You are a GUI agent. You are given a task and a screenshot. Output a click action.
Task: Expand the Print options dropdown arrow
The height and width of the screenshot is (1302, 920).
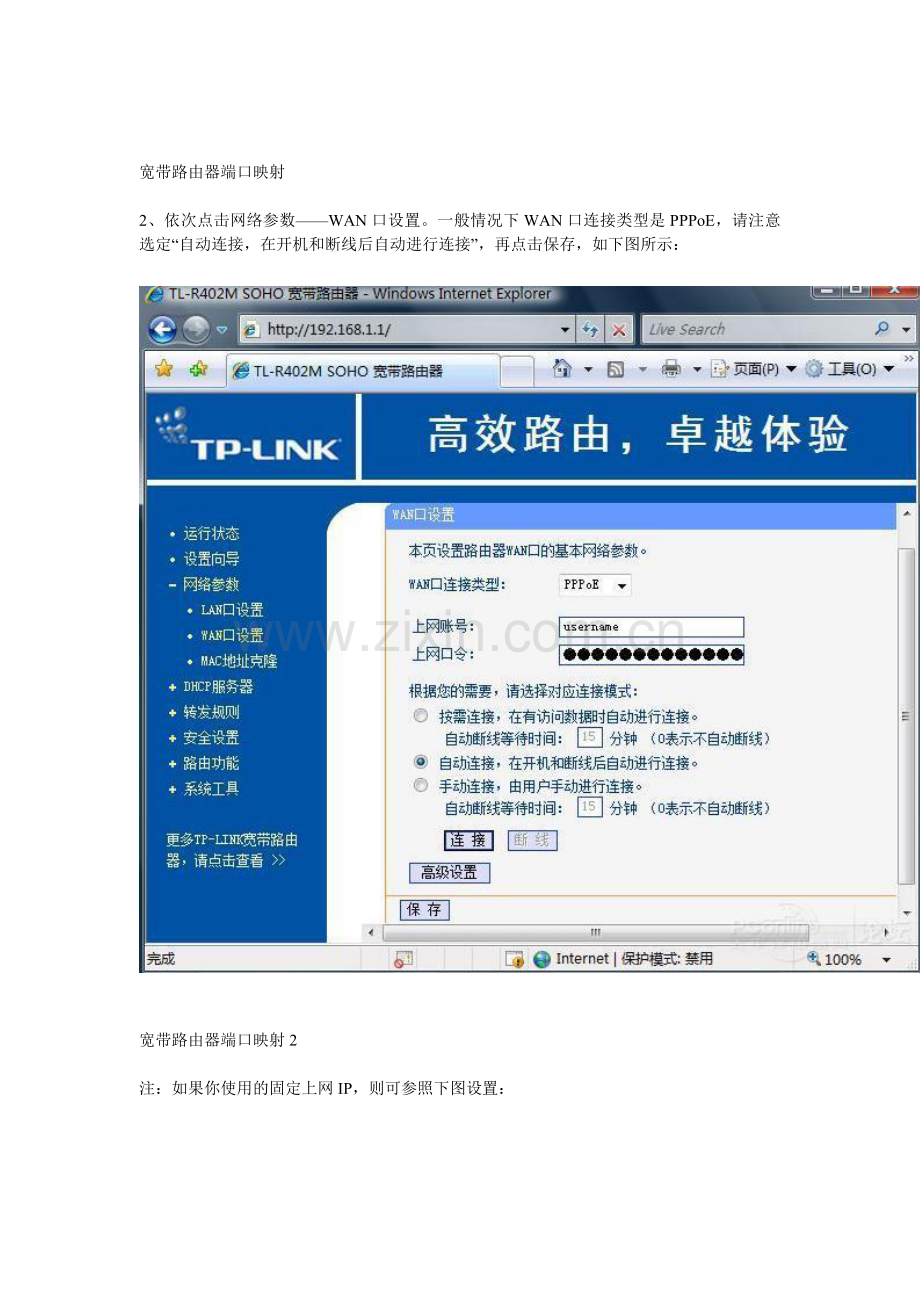(x=697, y=370)
